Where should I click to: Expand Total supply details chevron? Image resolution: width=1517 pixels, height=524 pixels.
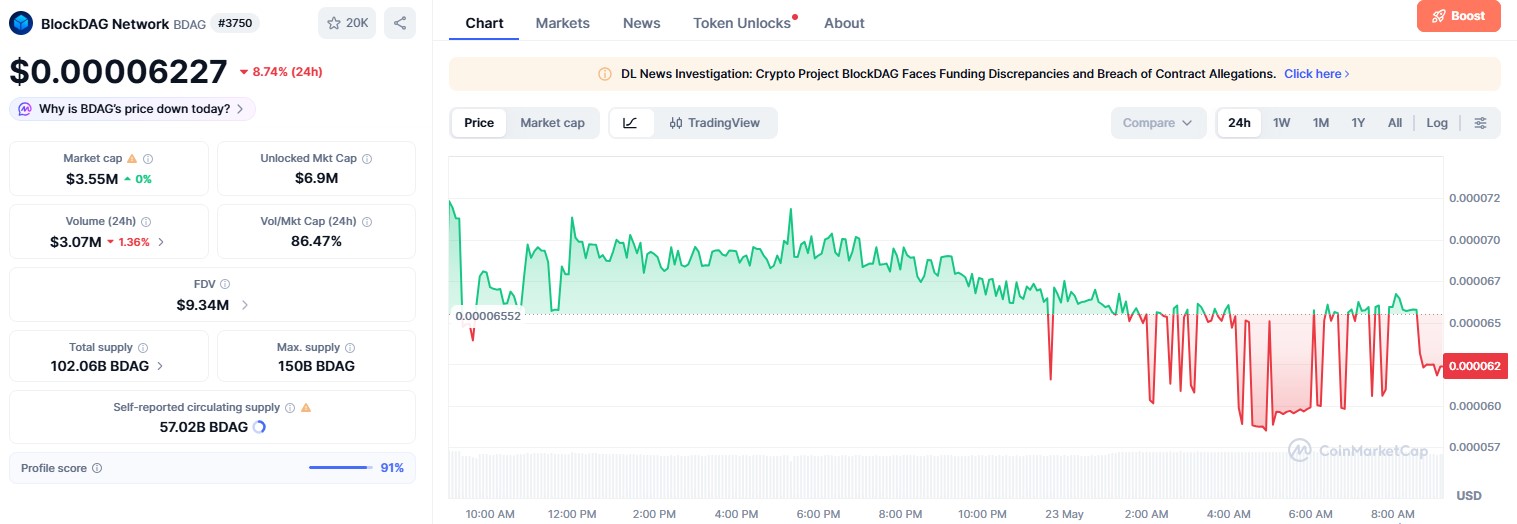[160, 366]
